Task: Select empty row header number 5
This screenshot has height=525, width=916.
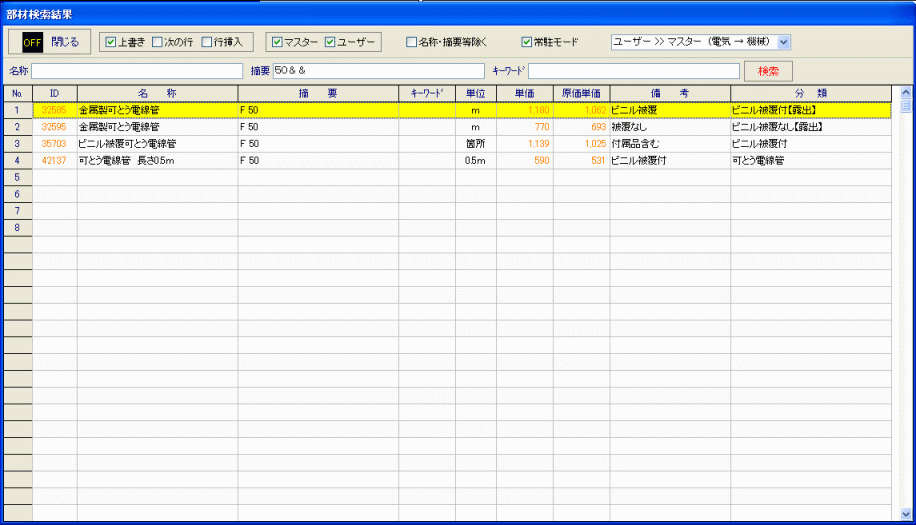Action: (x=18, y=177)
